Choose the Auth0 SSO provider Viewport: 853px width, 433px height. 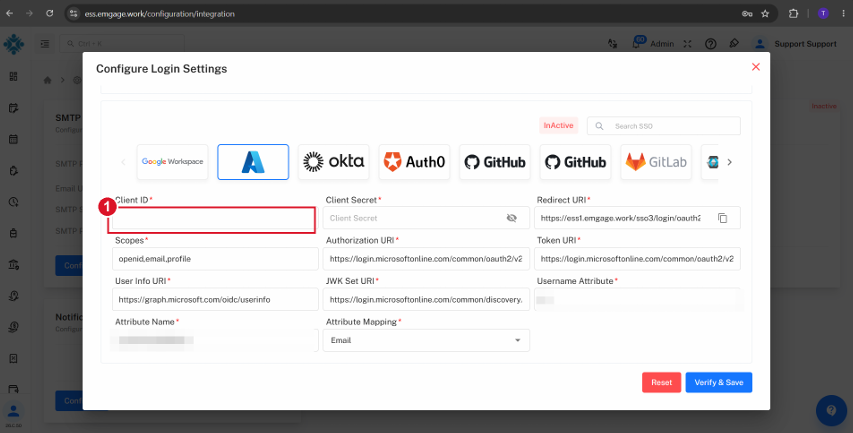tap(414, 162)
